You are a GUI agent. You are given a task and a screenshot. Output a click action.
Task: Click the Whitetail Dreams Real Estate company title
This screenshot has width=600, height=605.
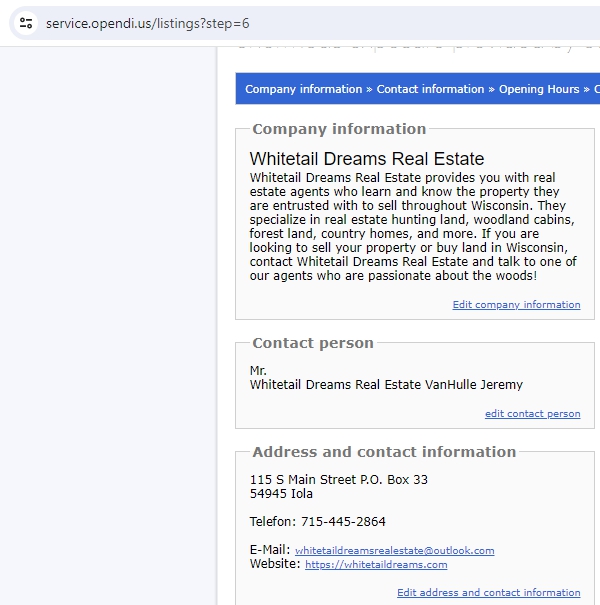point(366,159)
